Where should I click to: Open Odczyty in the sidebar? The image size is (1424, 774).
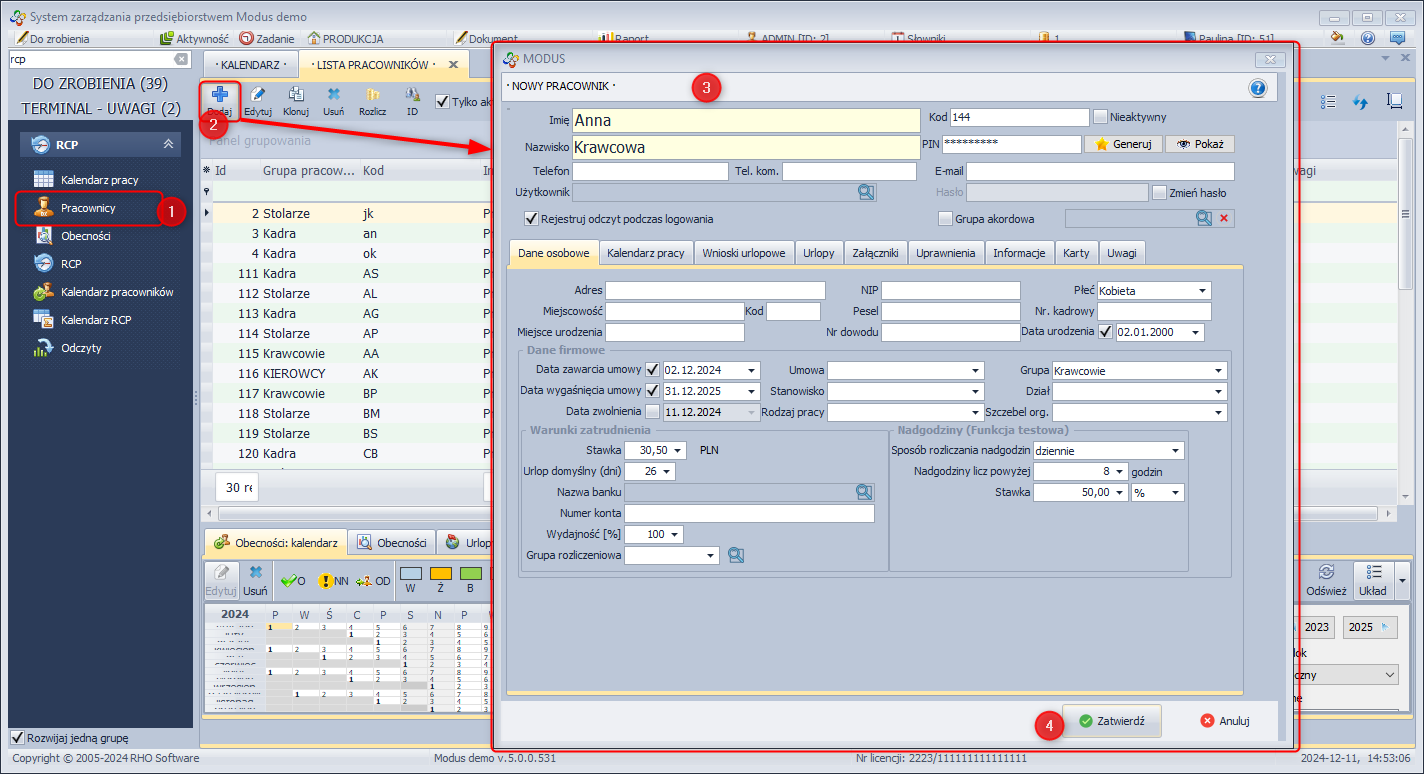(80, 348)
